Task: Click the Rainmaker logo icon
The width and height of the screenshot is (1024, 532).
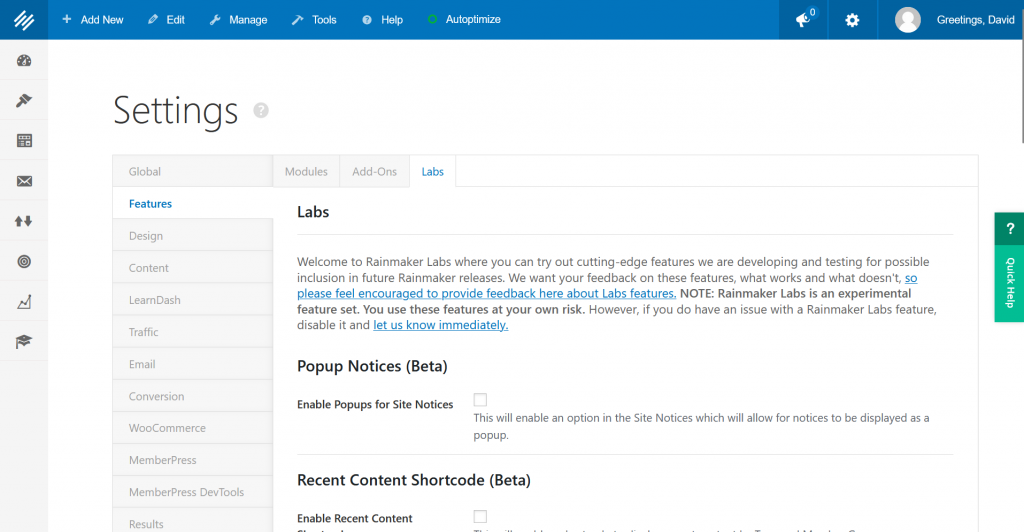Action: (x=24, y=20)
